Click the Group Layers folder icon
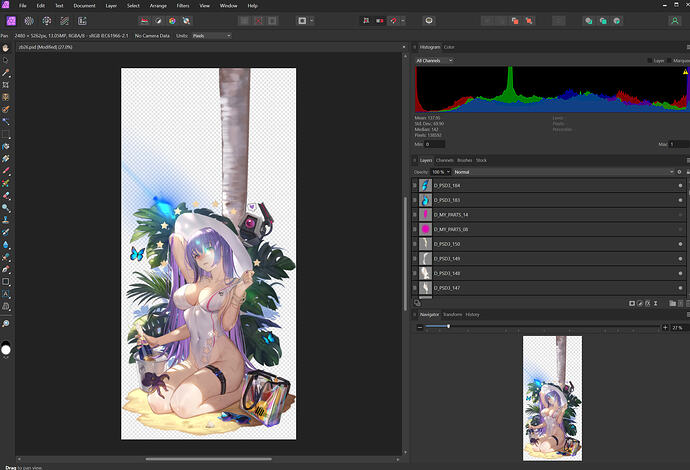 (x=672, y=303)
